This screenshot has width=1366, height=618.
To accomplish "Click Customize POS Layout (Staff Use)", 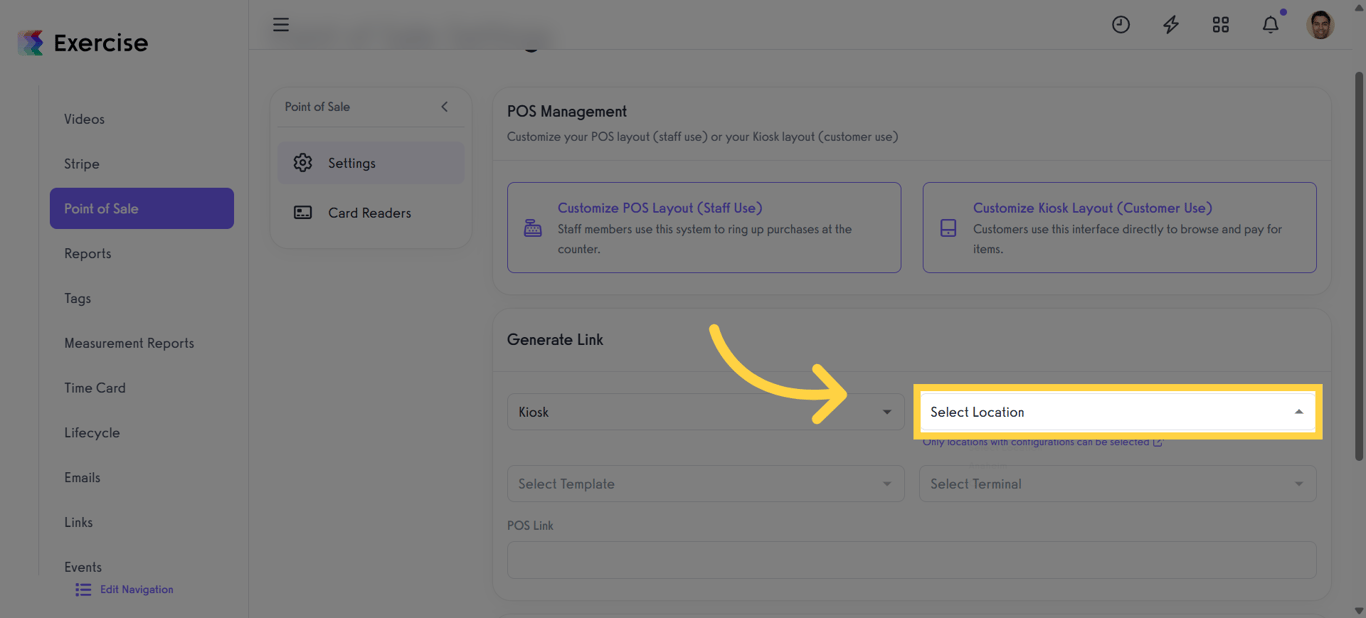I will [659, 208].
